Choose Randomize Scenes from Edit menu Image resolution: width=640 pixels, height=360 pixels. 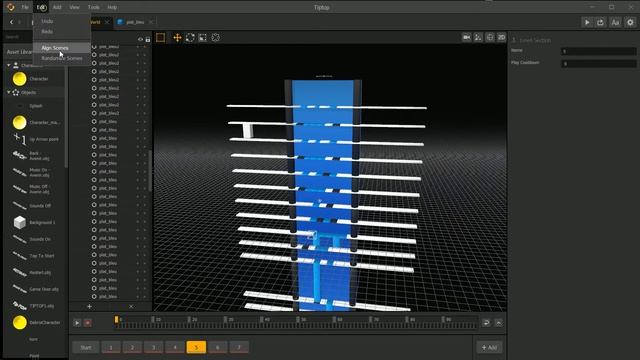(62, 58)
